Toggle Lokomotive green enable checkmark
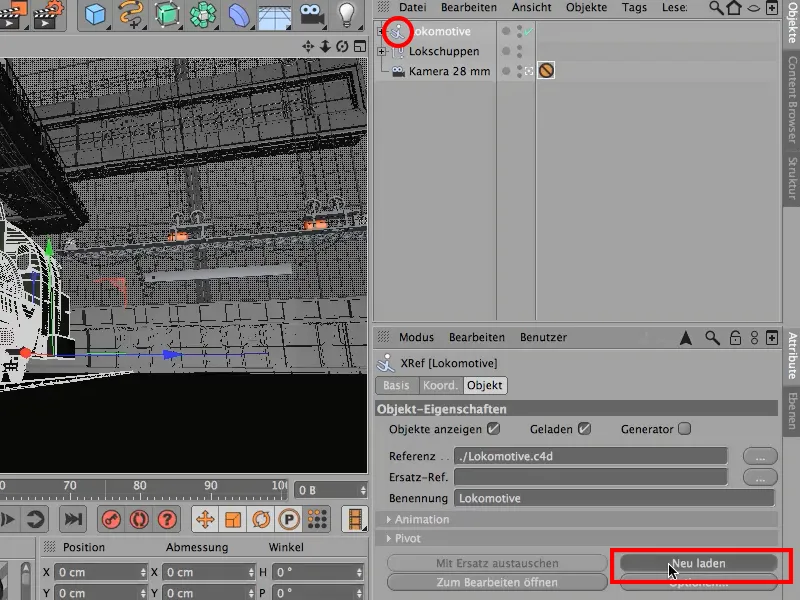800x600 pixels. (x=529, y=31)
